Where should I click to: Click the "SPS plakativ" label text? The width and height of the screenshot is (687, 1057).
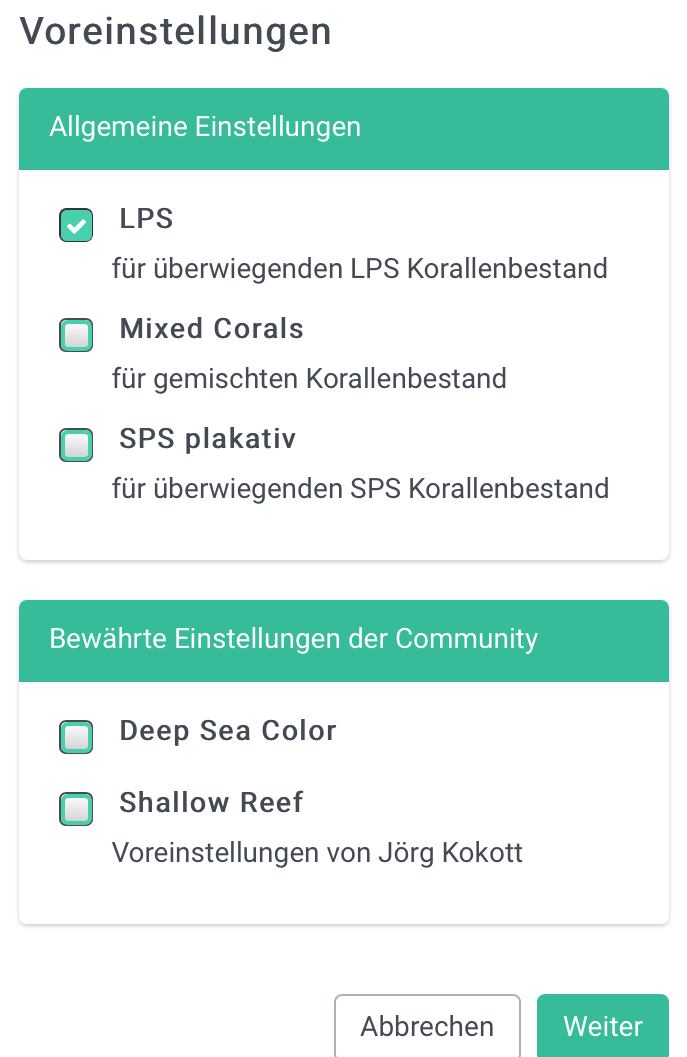click(x=207, y=439)
